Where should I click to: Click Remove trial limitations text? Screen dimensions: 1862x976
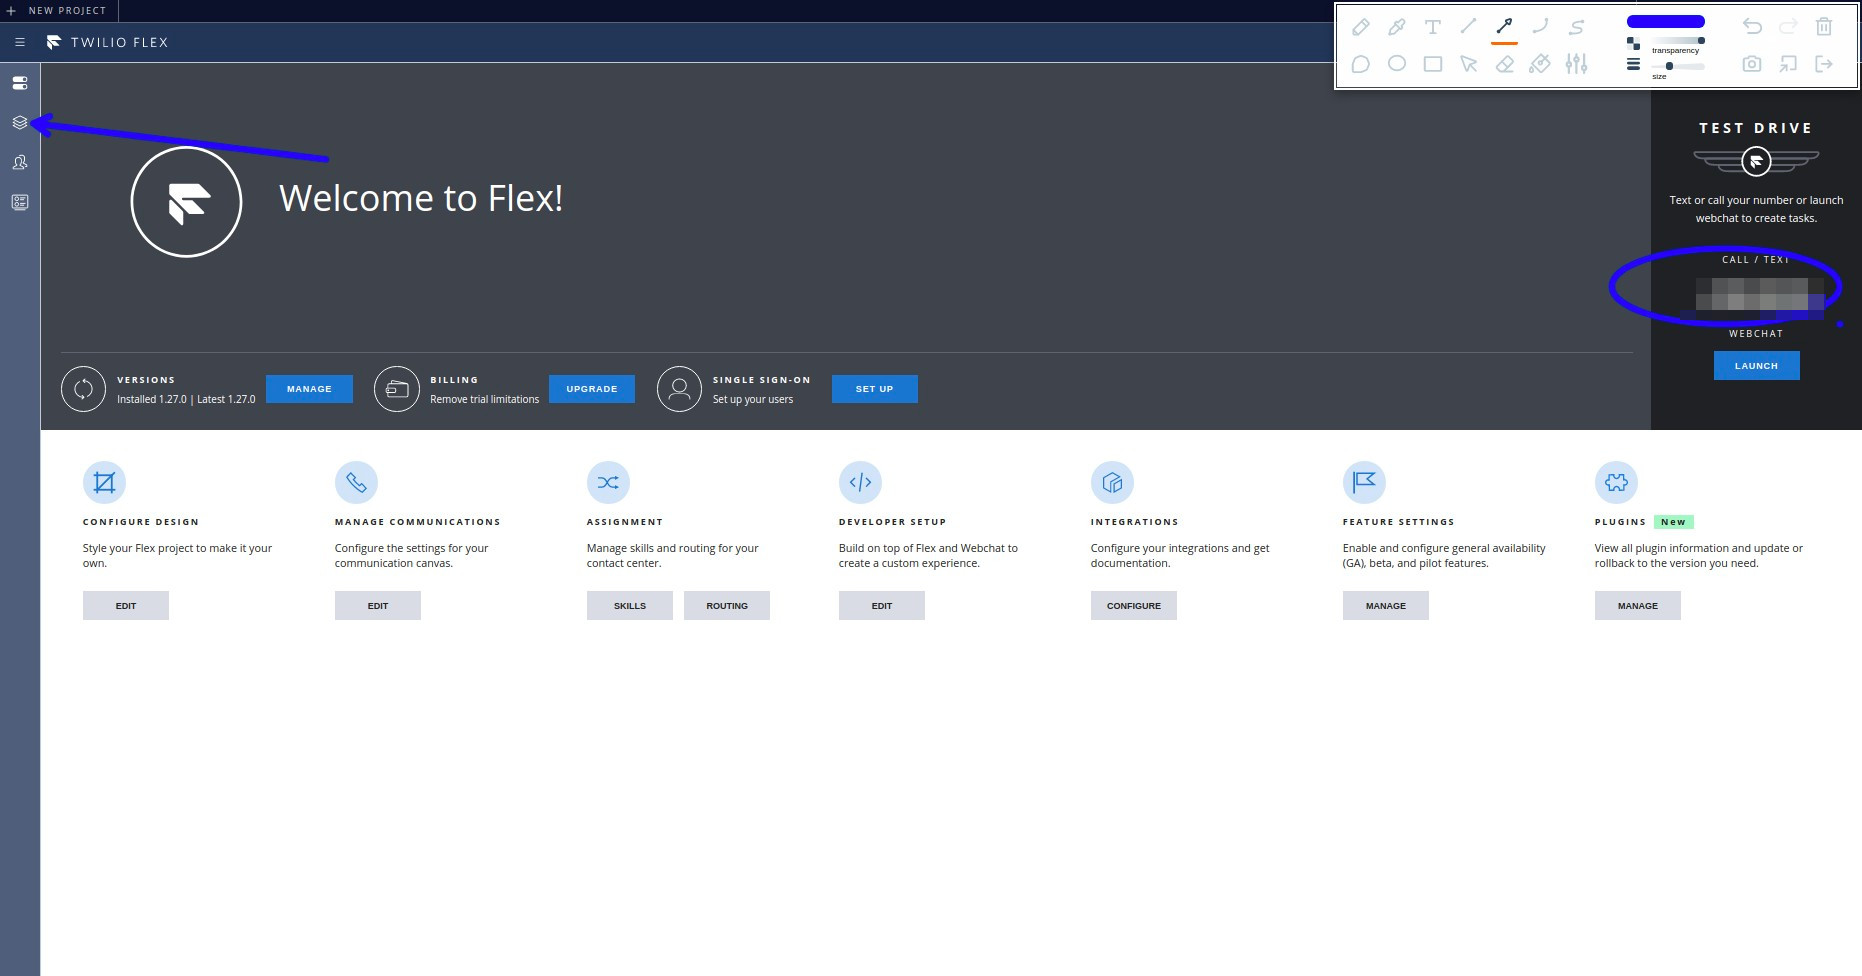(484, 399)
